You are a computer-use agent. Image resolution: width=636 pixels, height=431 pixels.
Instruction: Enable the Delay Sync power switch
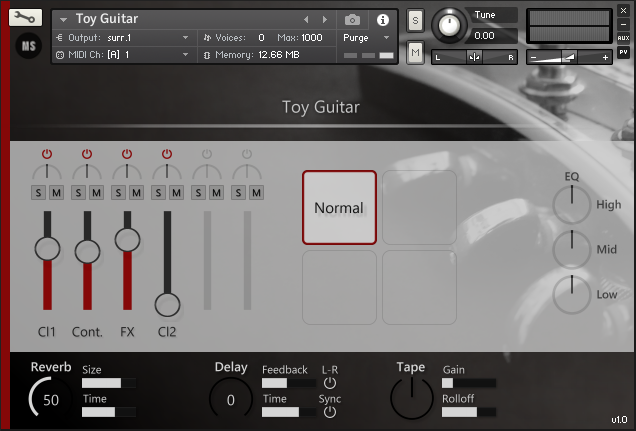tap(330, 412)
